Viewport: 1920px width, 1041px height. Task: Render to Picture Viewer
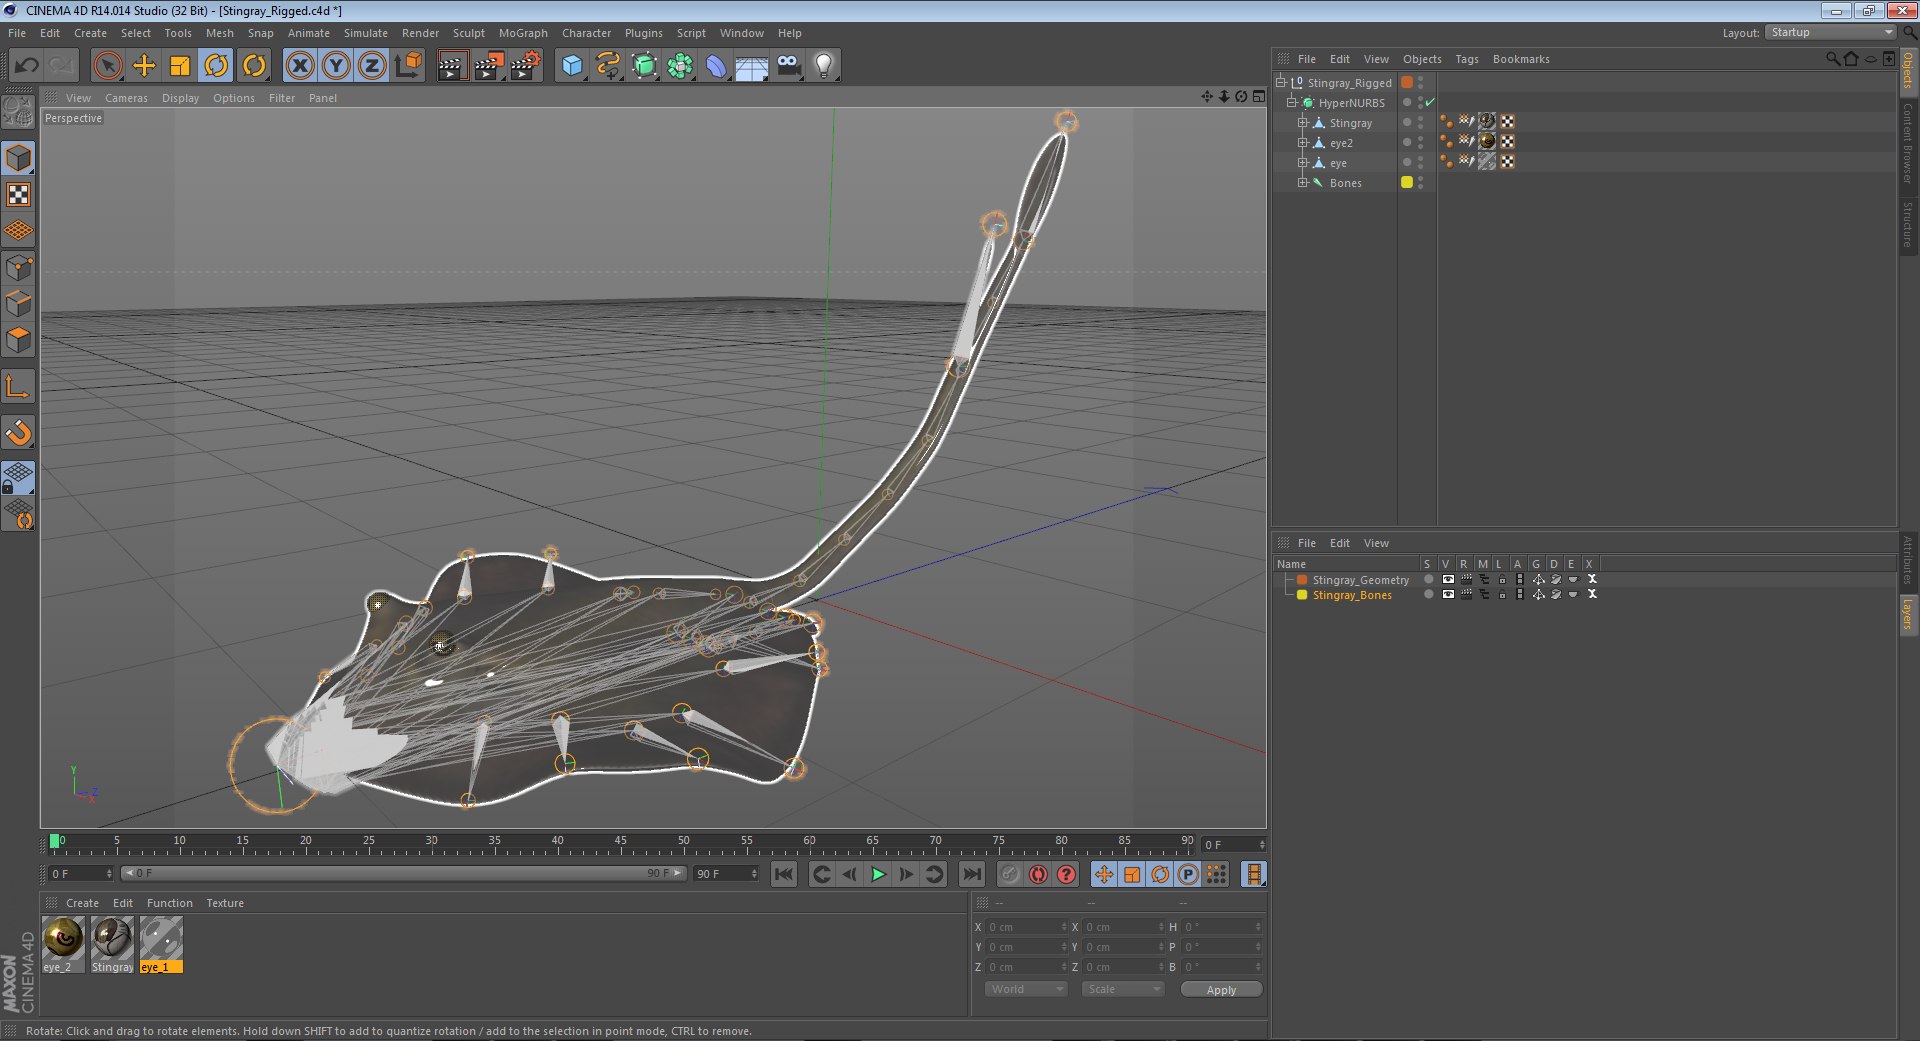(x=489, y=66)
